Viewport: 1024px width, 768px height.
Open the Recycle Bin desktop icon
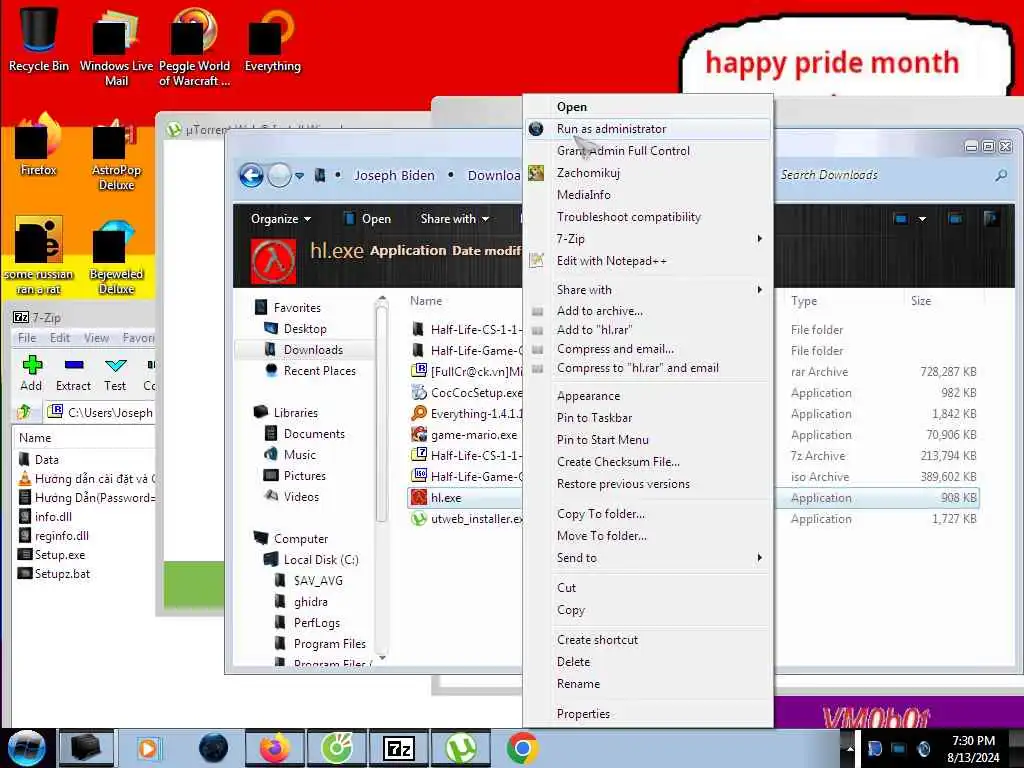39,37
